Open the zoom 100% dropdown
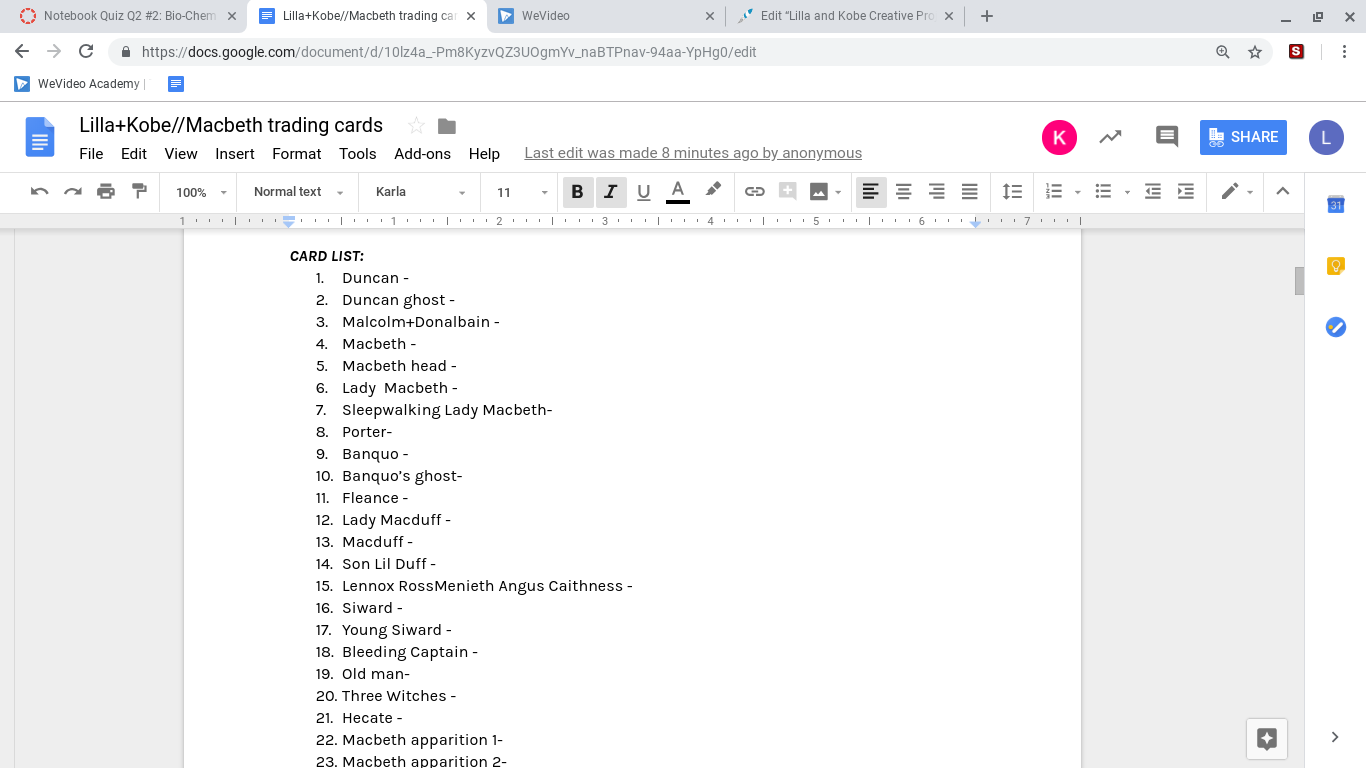The height and width of the screenshot is (768, 1366). (x=201, y=192)
